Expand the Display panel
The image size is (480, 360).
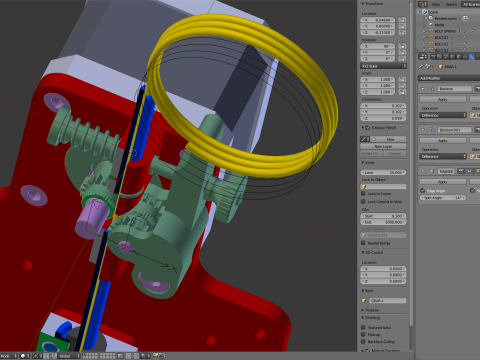363,310
